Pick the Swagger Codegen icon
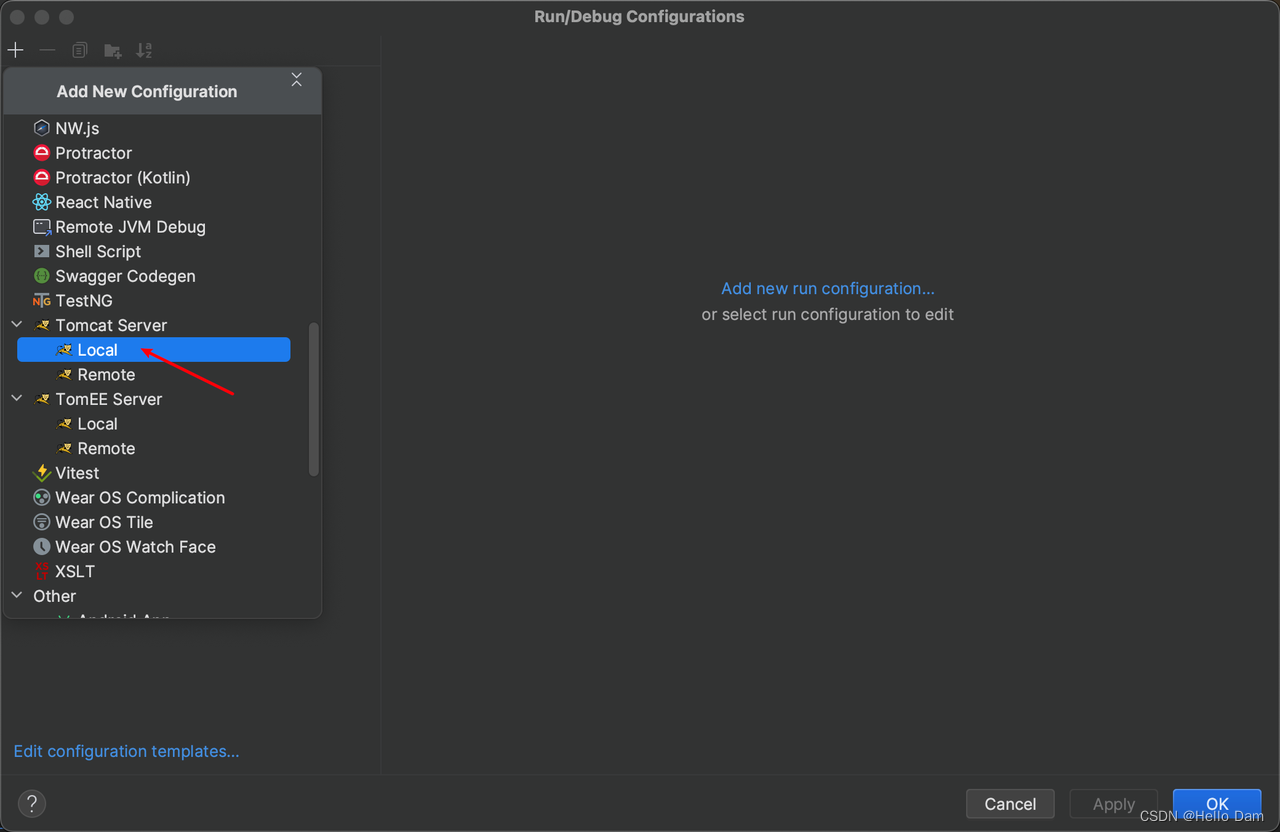1280x832 pixels. pyautogui.click(x=41, y=276)
